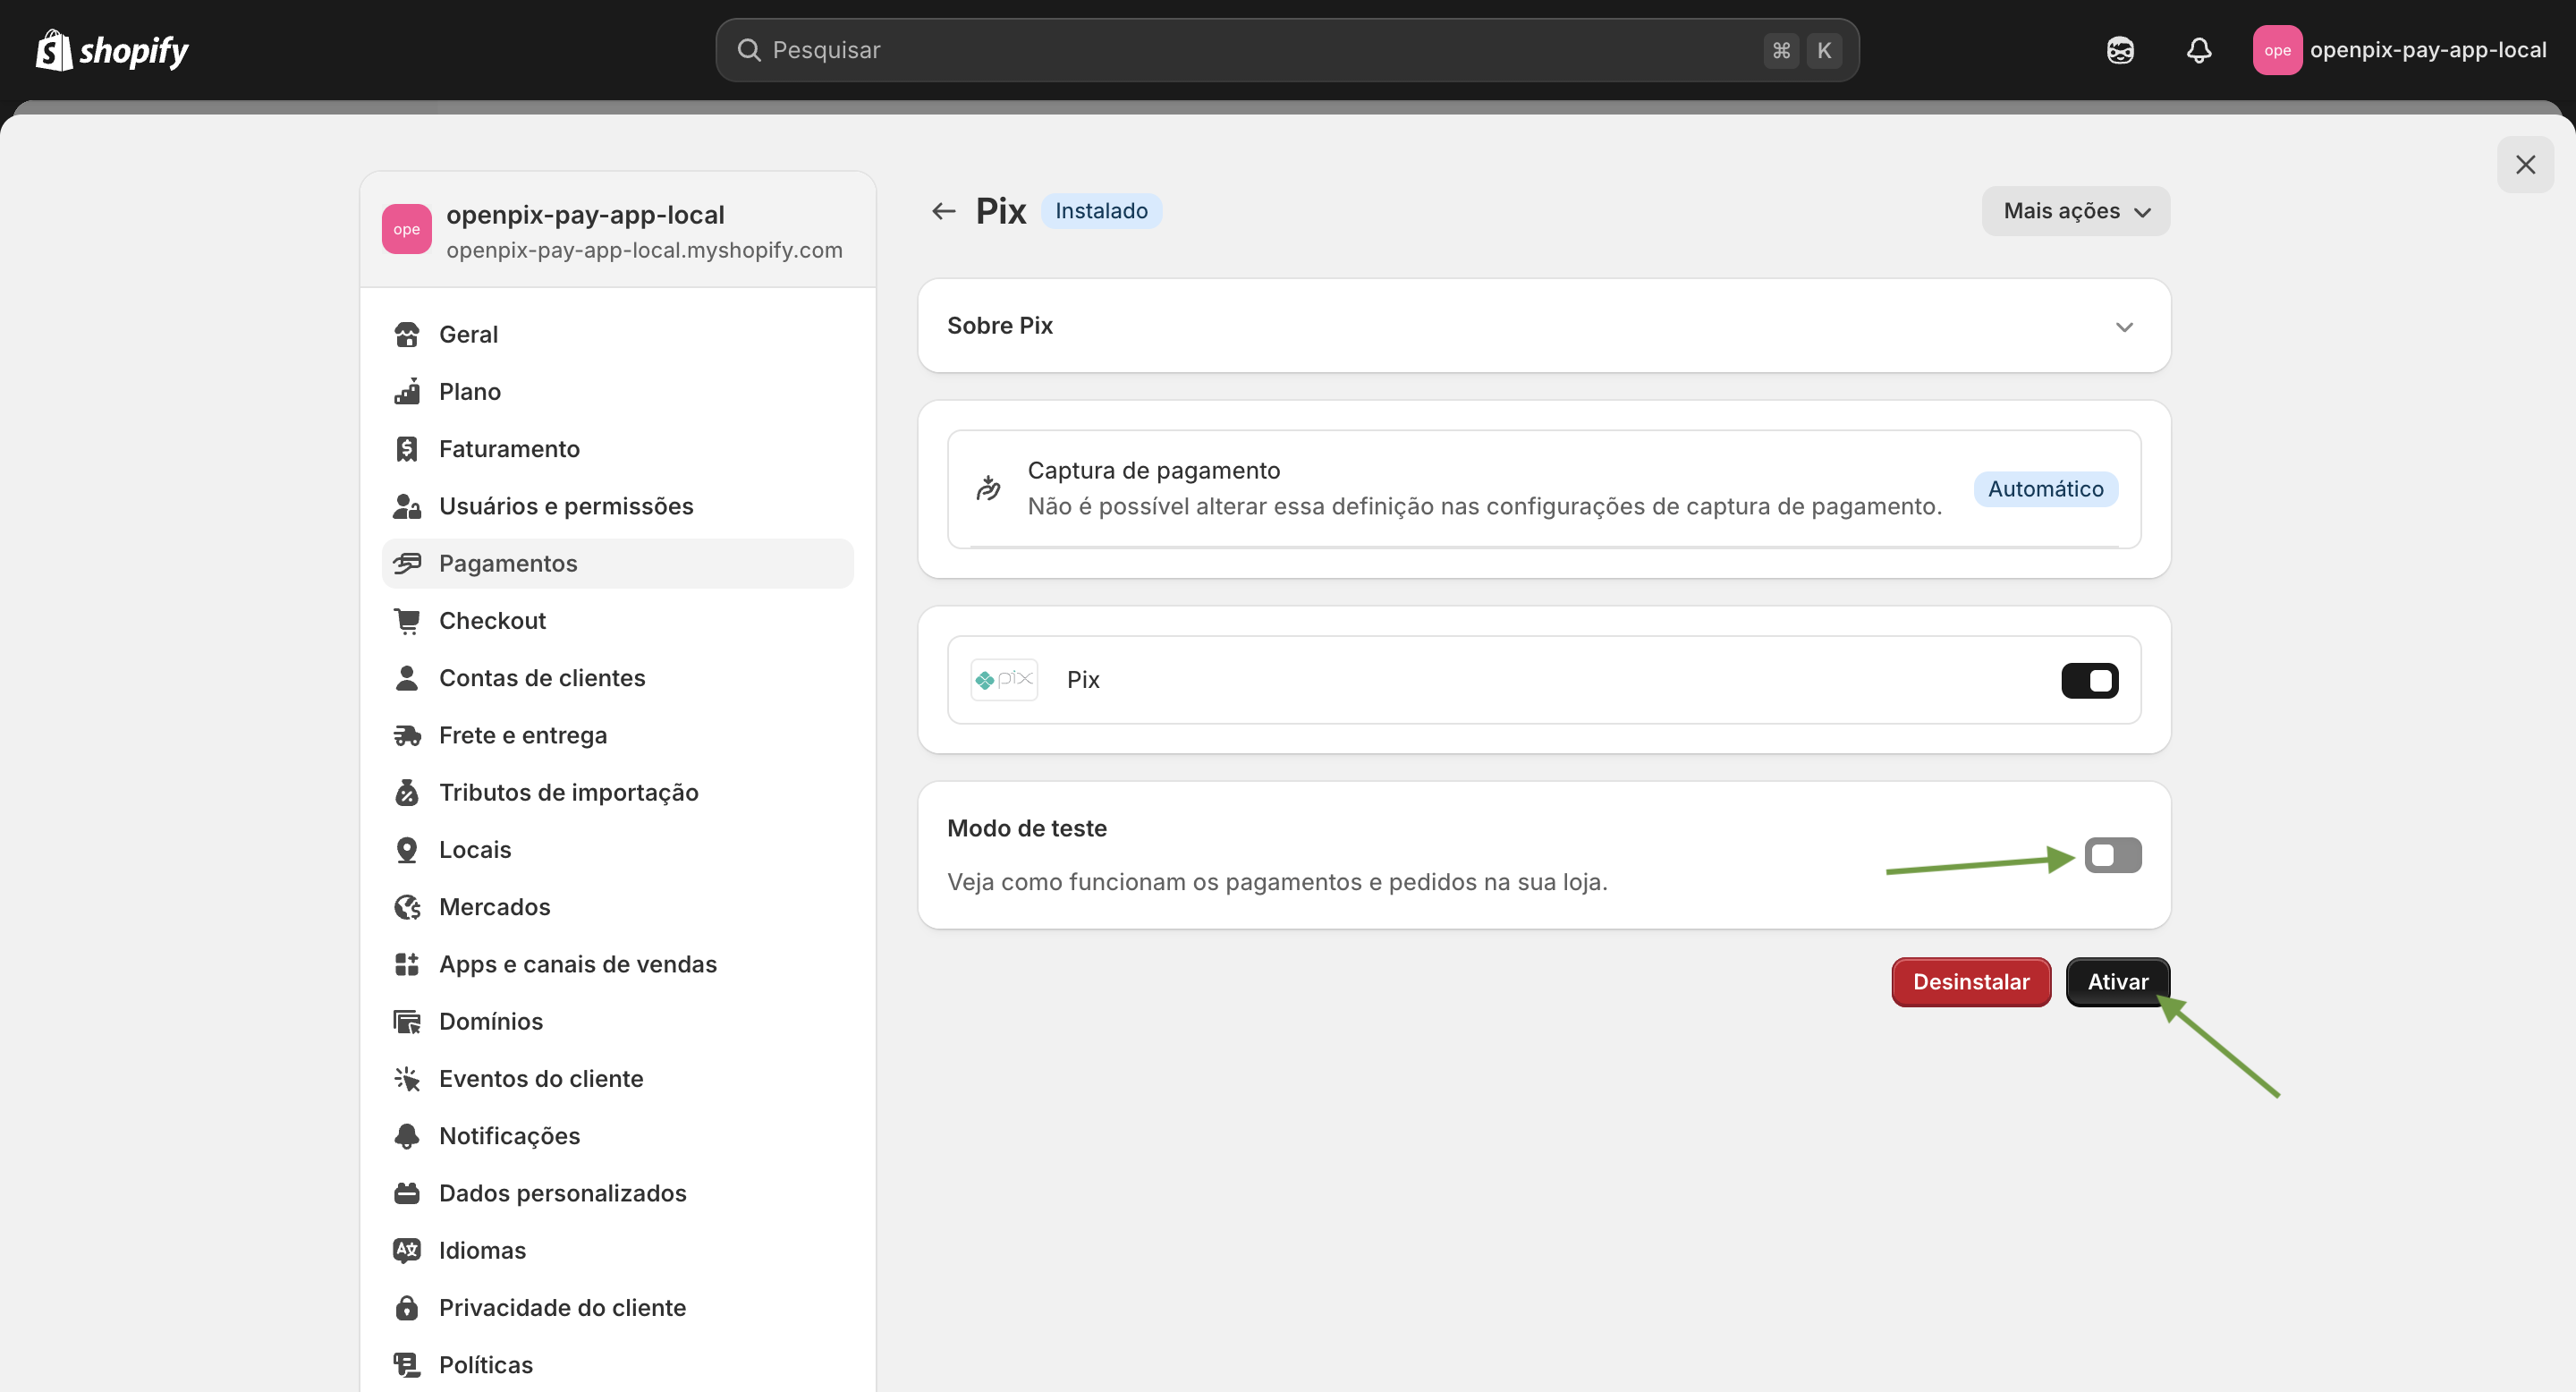The width and height of the screenshot is (2576, 1392).
Task: Click the Locais map pin icon
Action: pos(407,848)
